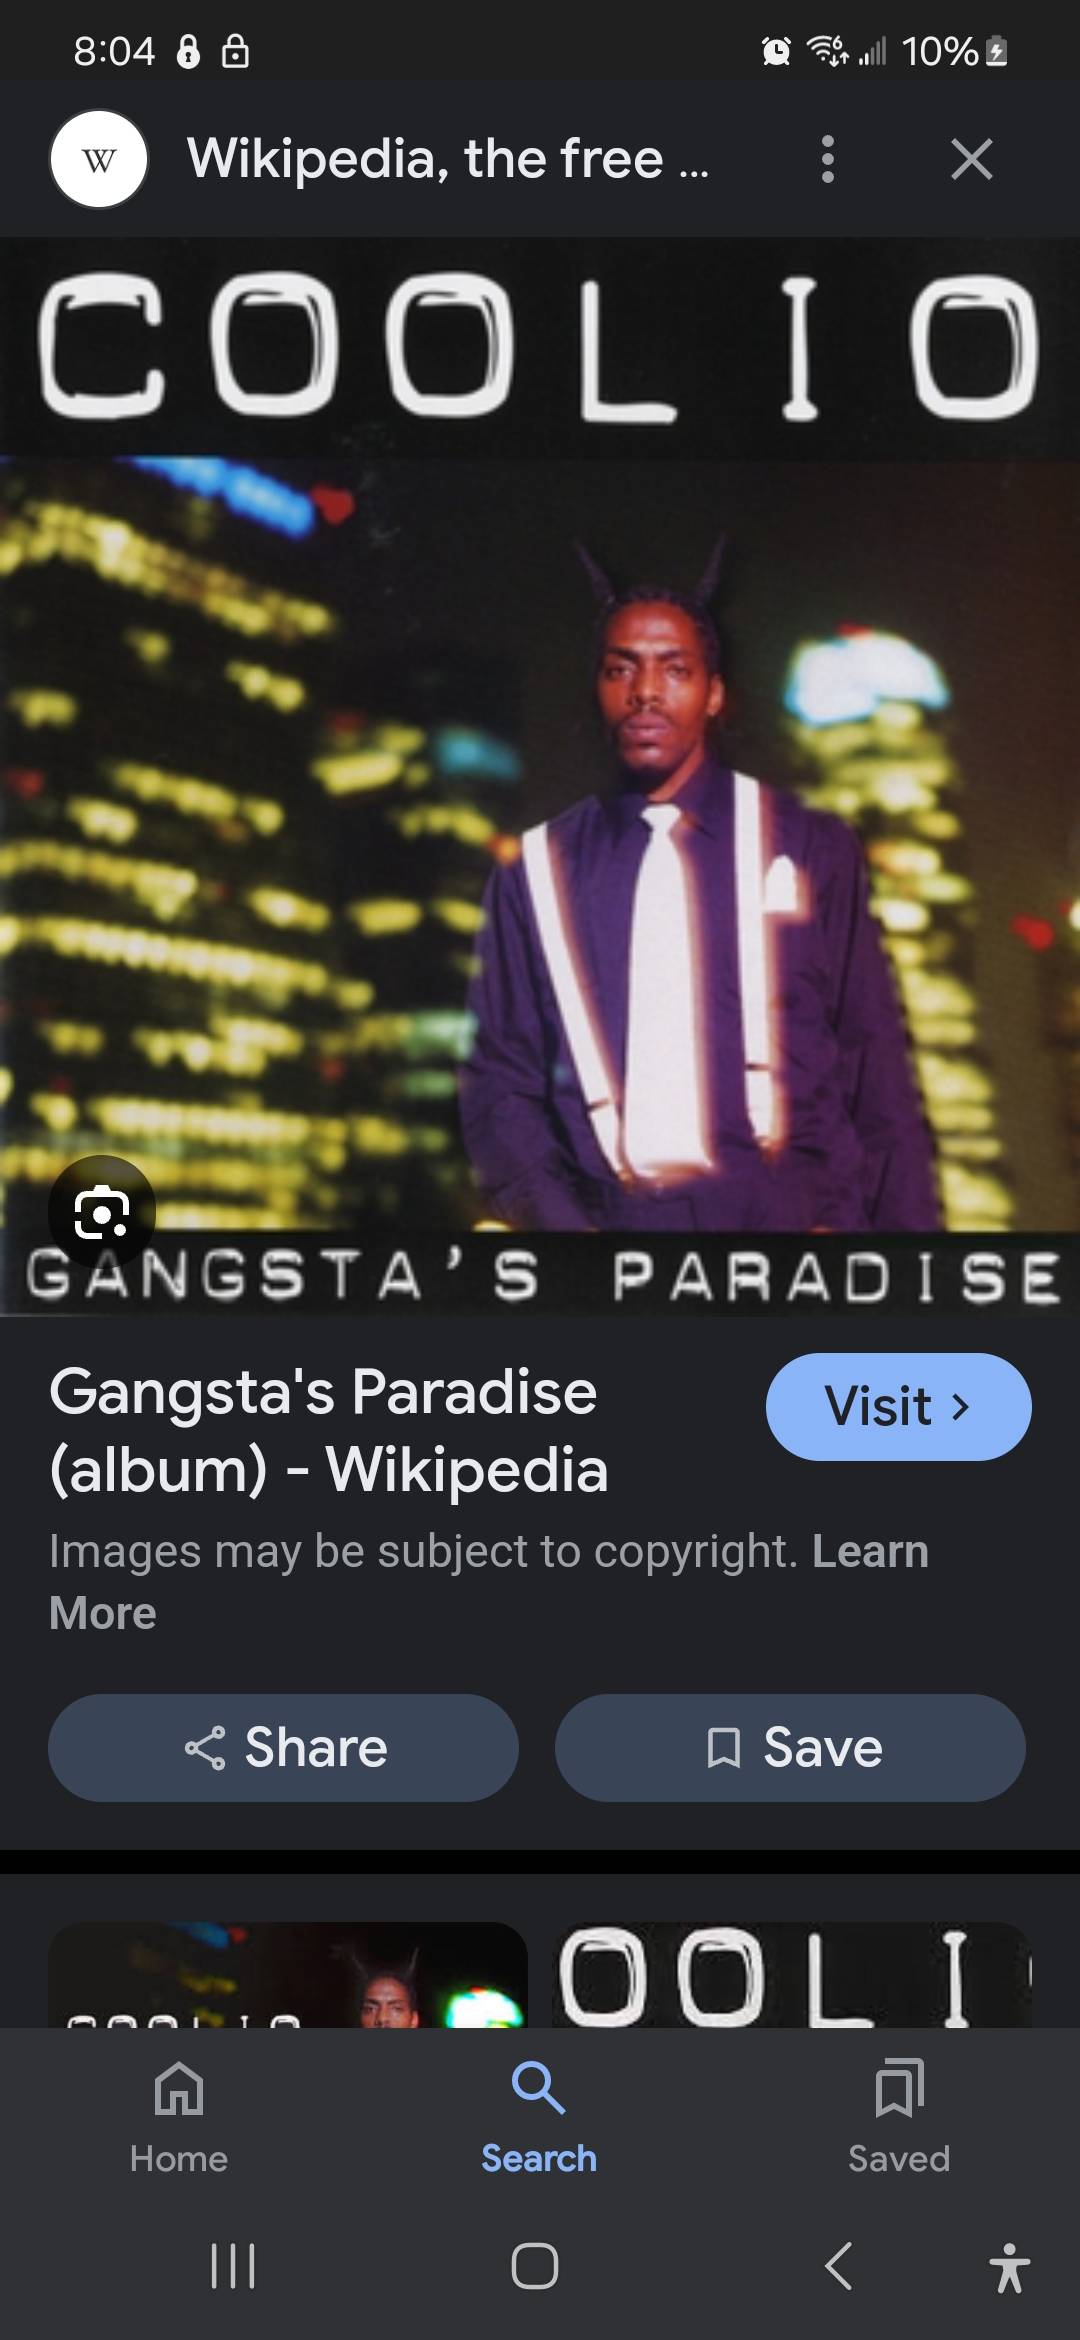
Task: Tap the bookmark icon in Save button
Action: pyautogui.click(x=724, y=1748)
